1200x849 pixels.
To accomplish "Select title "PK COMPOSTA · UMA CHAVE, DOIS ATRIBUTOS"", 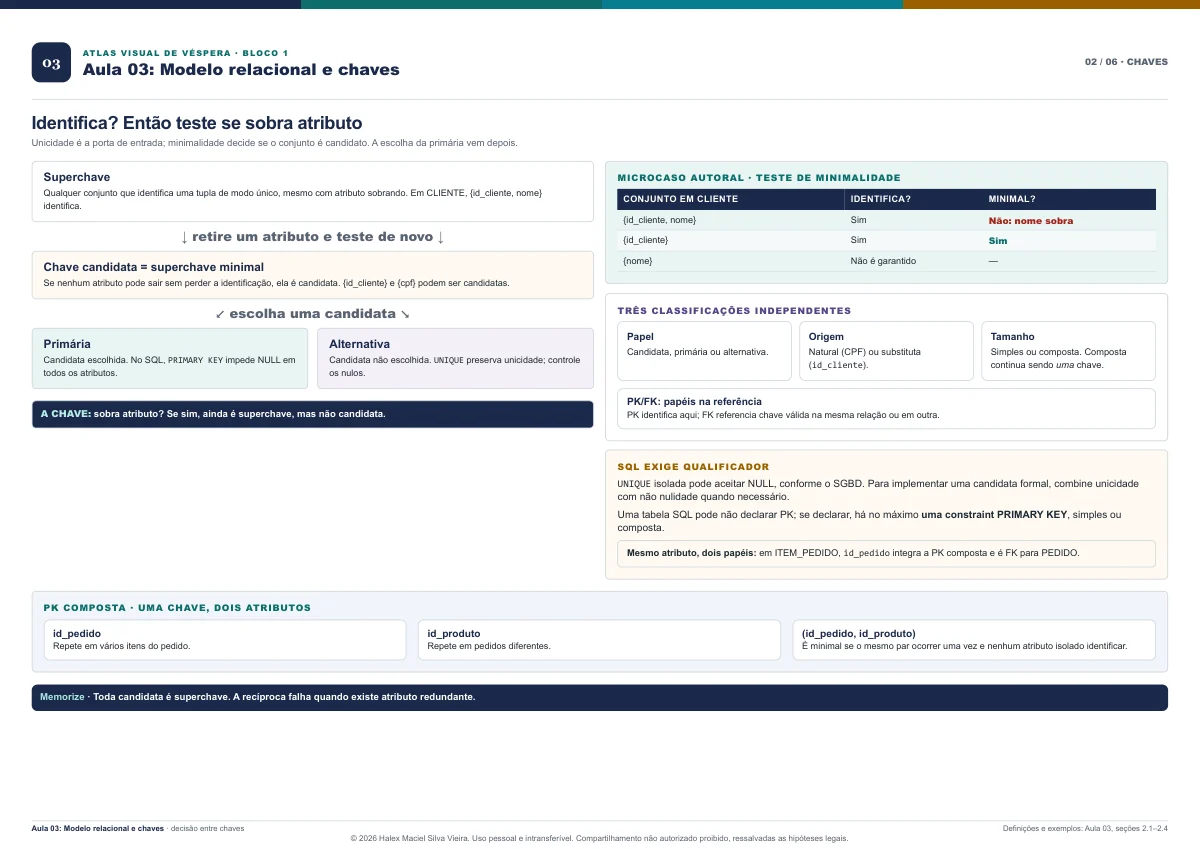I will [177, 608].
